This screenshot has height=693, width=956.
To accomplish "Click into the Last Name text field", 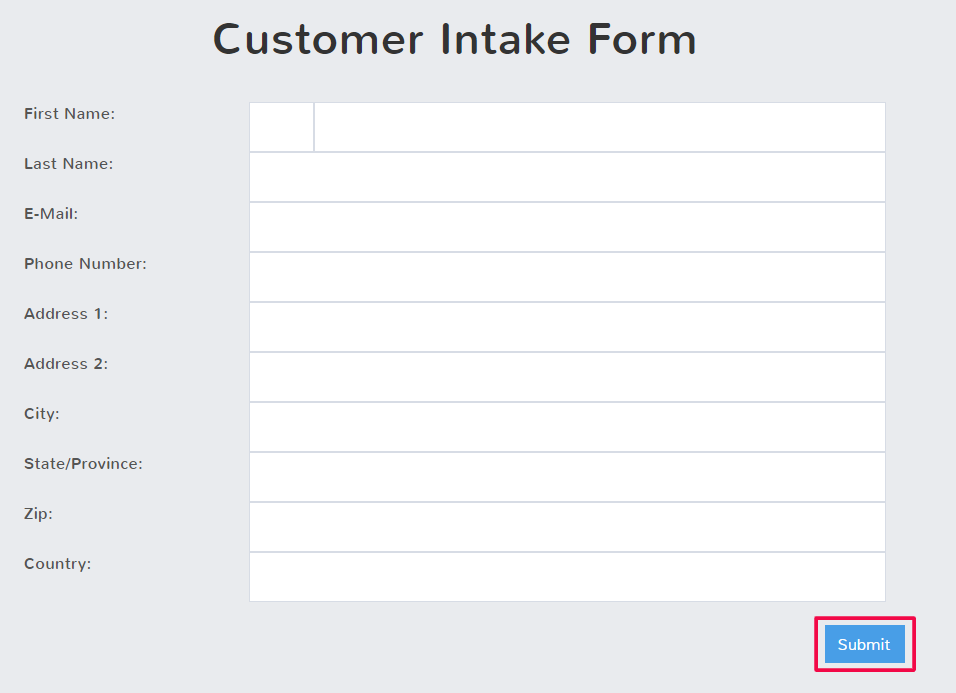I will [567, 177].
